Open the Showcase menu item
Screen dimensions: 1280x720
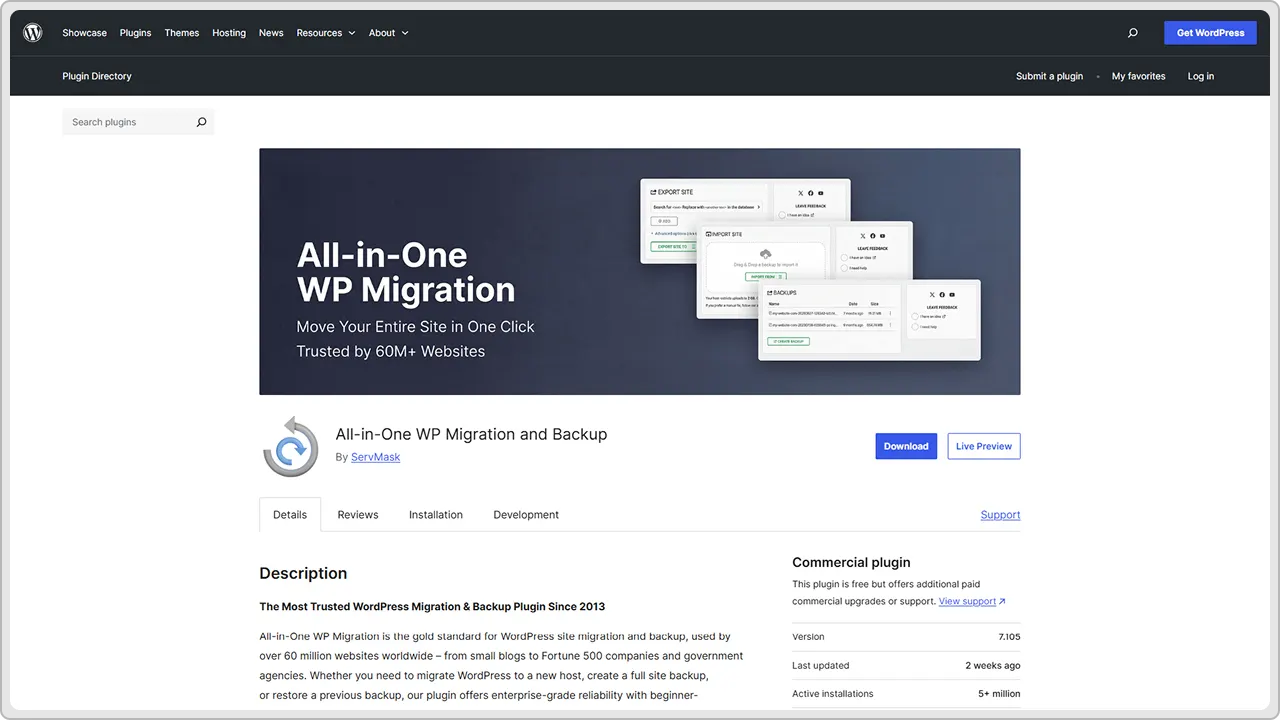[84, 33]
